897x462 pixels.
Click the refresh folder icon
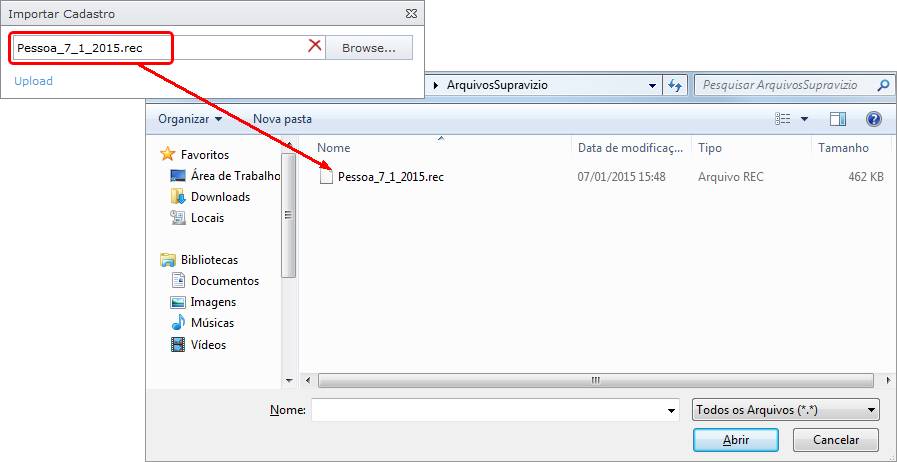(675, 86)
